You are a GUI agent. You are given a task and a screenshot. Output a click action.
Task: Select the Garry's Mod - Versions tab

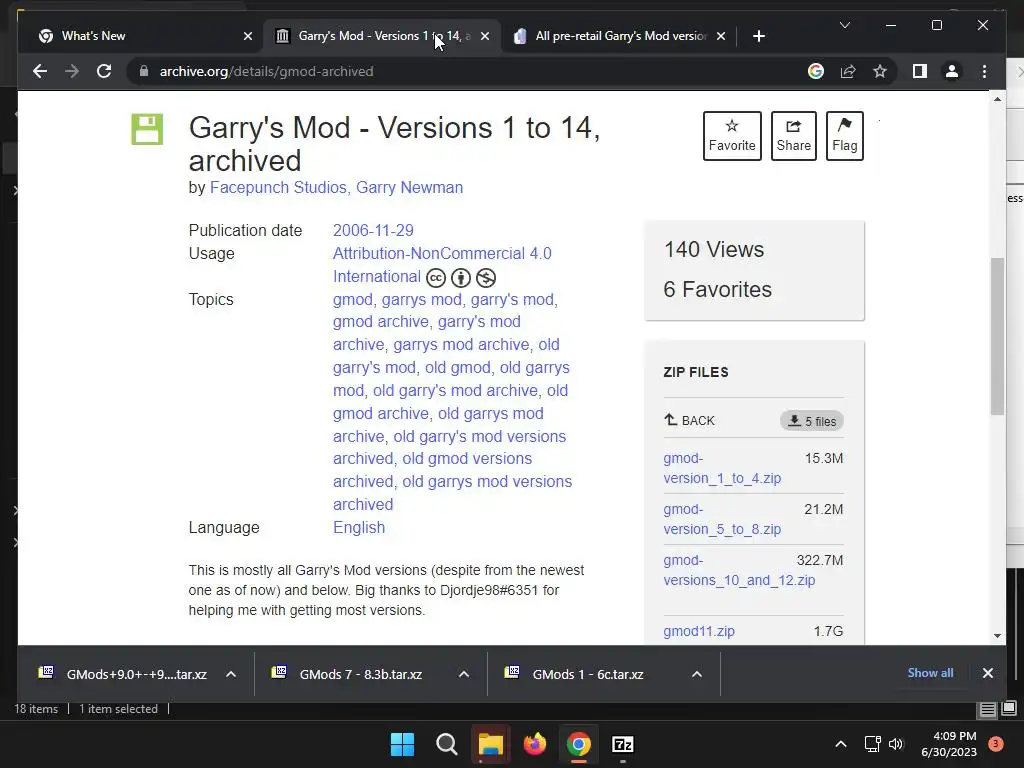[x=382, y=36]
